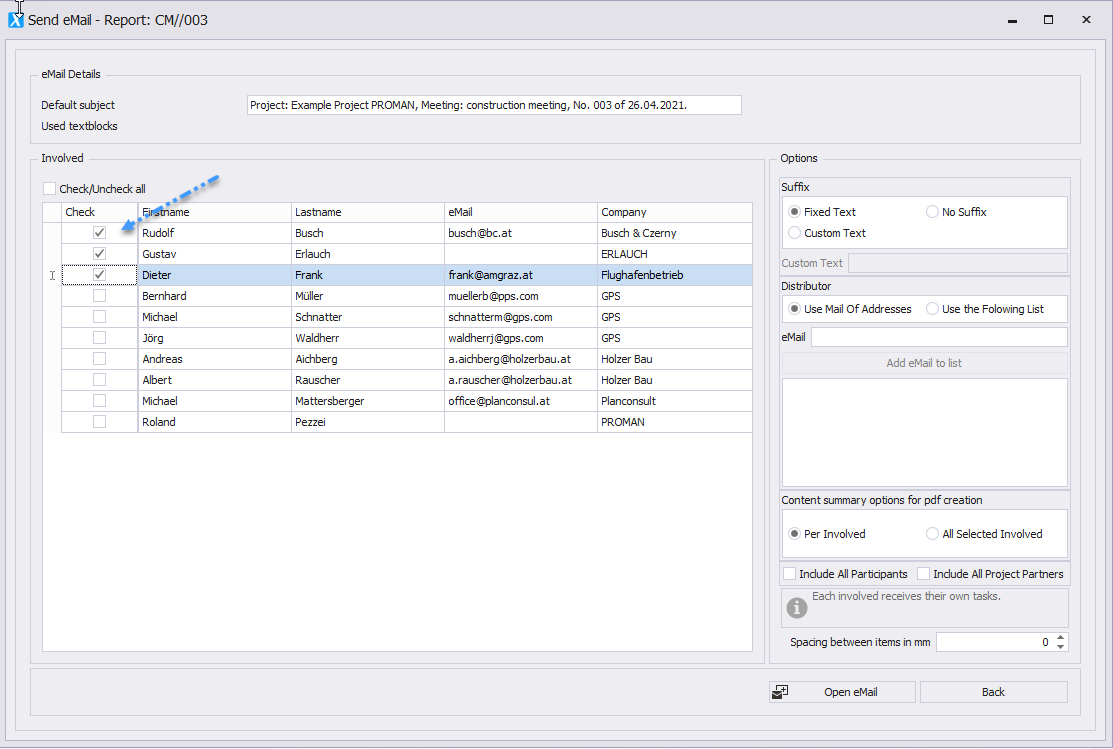
Task: Check the box for Michael Schnatter
Action: (x=99, y=317)
